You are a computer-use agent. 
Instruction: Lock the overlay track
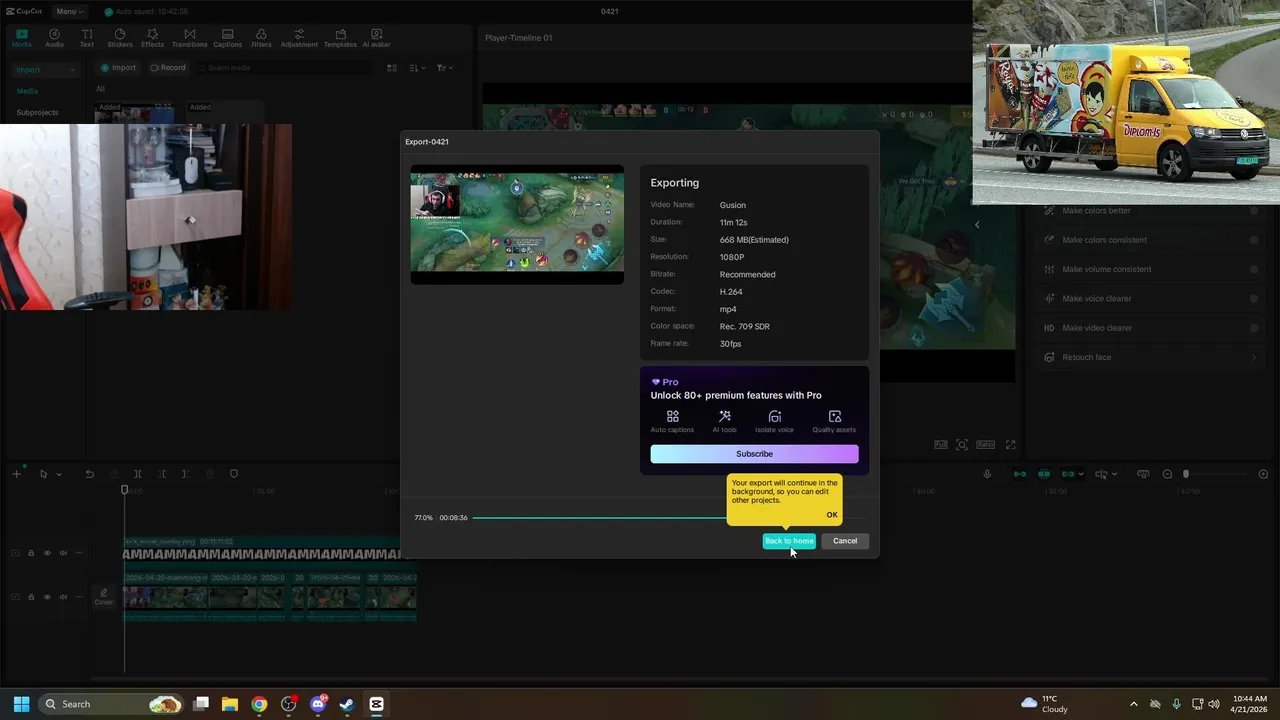(31, 553)
